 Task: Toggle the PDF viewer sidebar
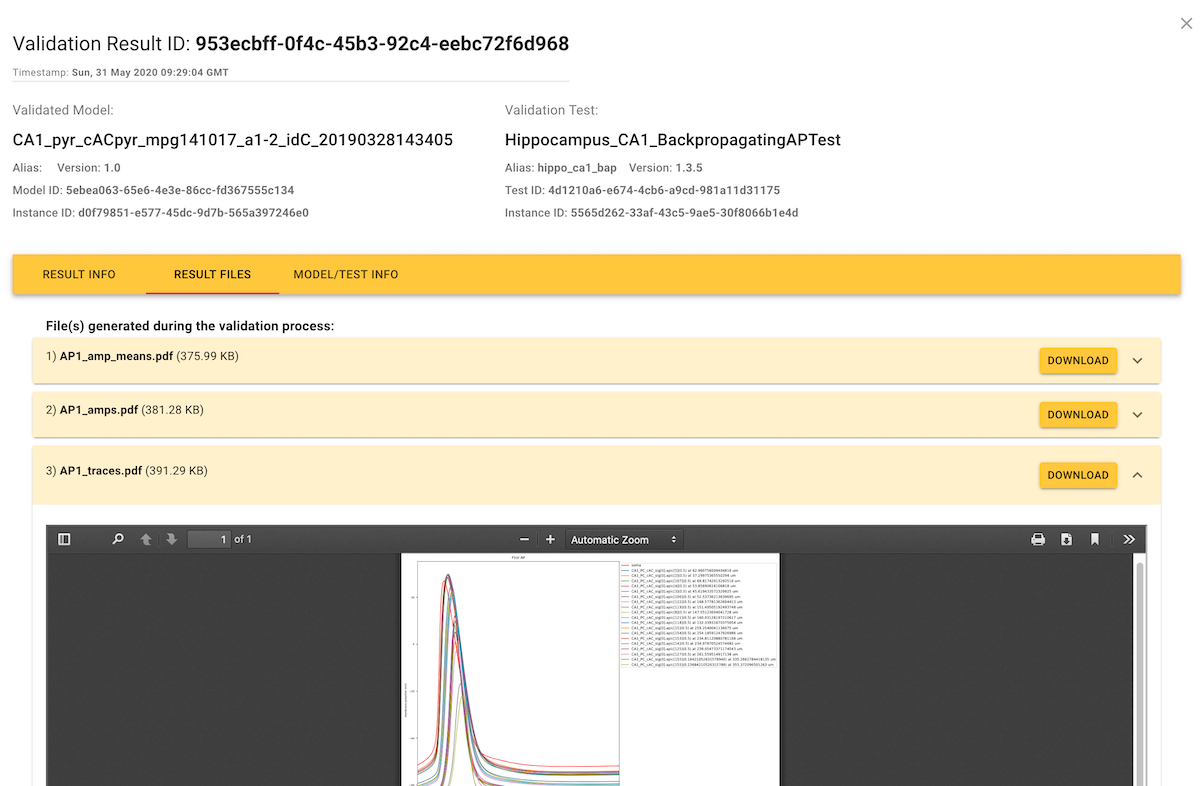(x=65, y=539)
